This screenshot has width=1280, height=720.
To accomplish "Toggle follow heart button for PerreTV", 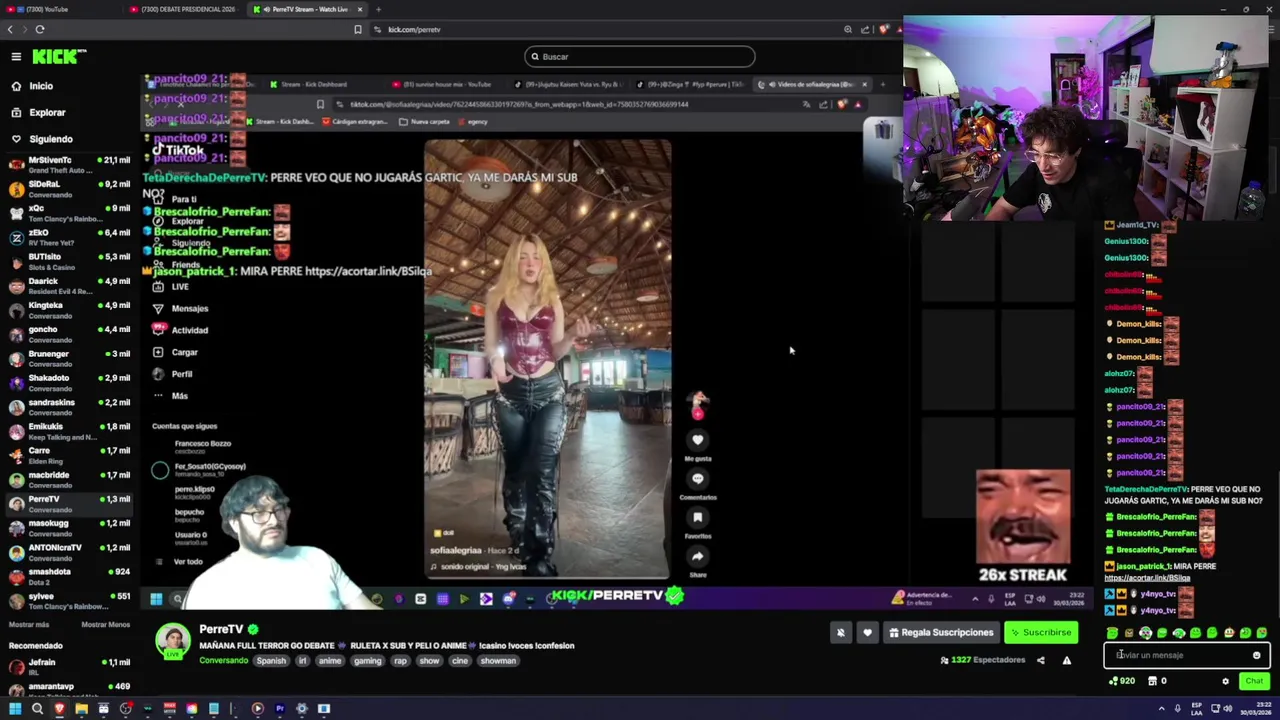I will coord(867,632).
